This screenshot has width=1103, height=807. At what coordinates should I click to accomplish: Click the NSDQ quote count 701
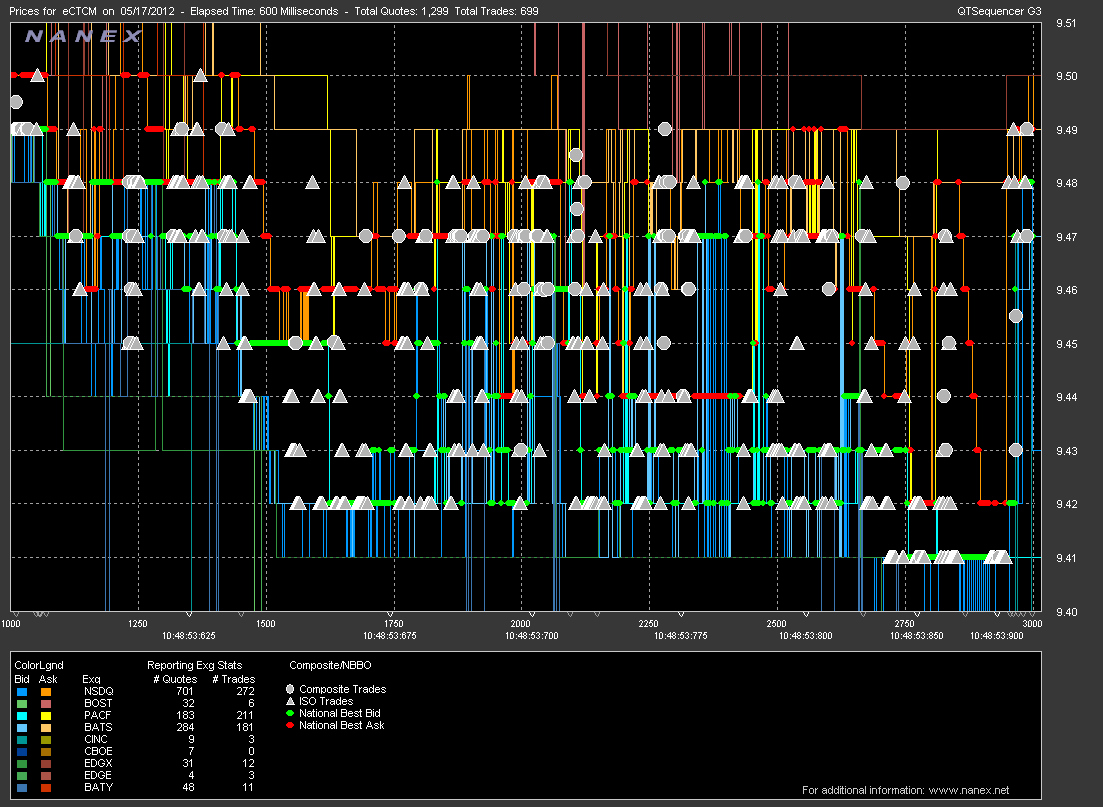(184, 692)
